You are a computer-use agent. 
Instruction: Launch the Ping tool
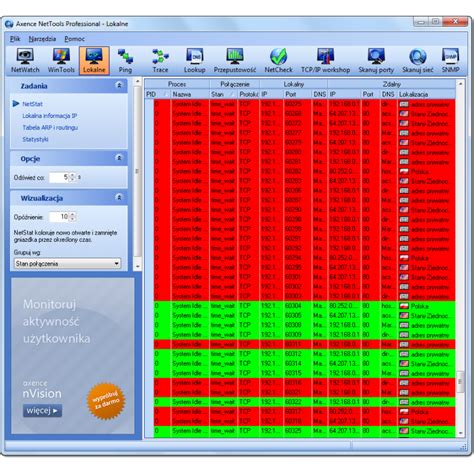125,60
